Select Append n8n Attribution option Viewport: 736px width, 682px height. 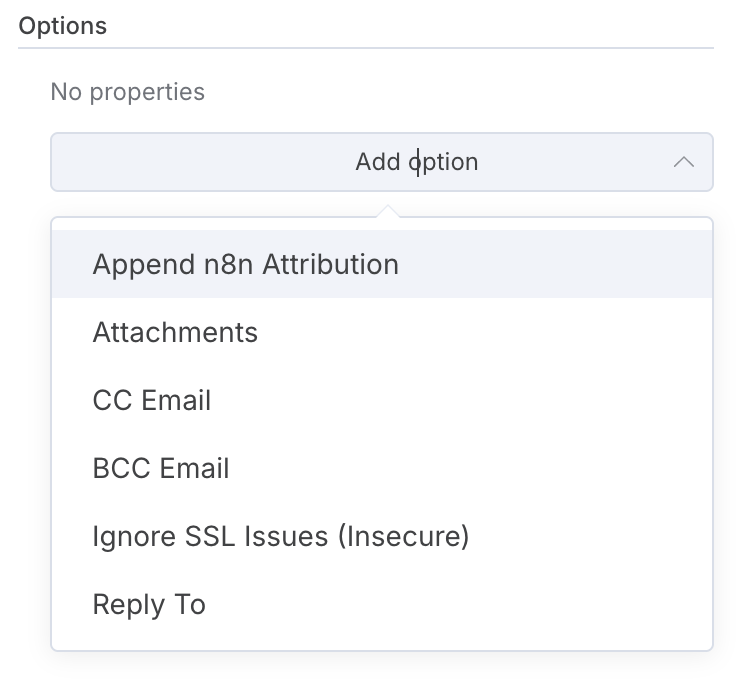(x=245, y=264)
